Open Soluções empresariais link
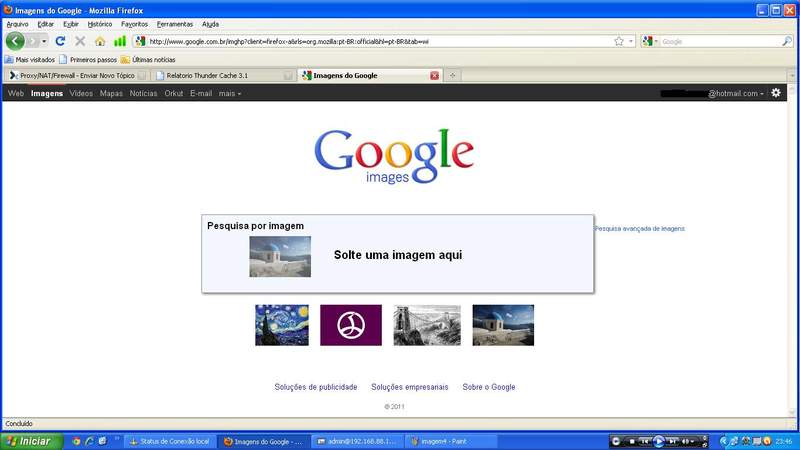This screenshot has width=800, height=450. [x=410, y=387]
